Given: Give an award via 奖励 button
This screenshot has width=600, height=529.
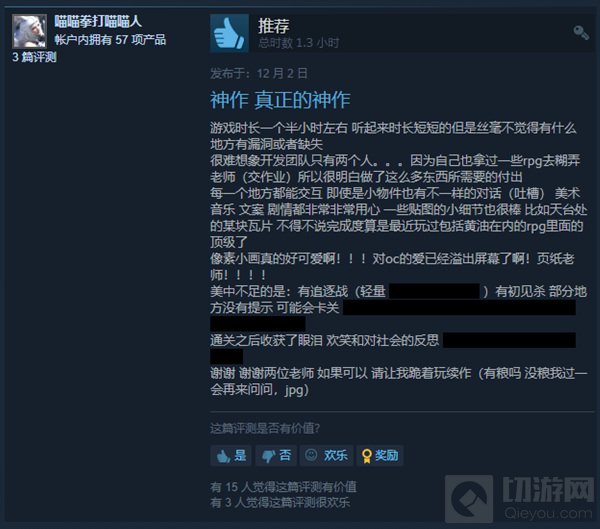Looking at the screenshot, I should pos(380,456).
